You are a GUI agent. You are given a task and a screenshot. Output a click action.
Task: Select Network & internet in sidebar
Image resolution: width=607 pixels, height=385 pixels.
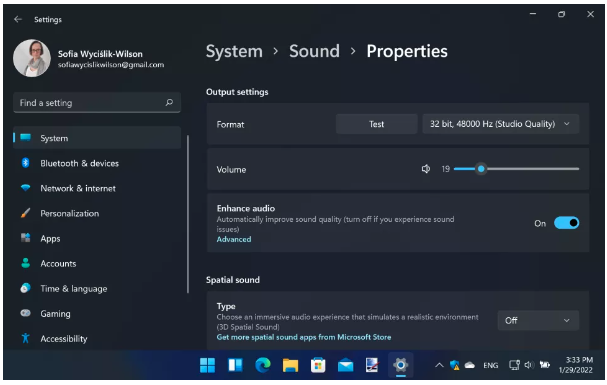(x=97, y=188)
